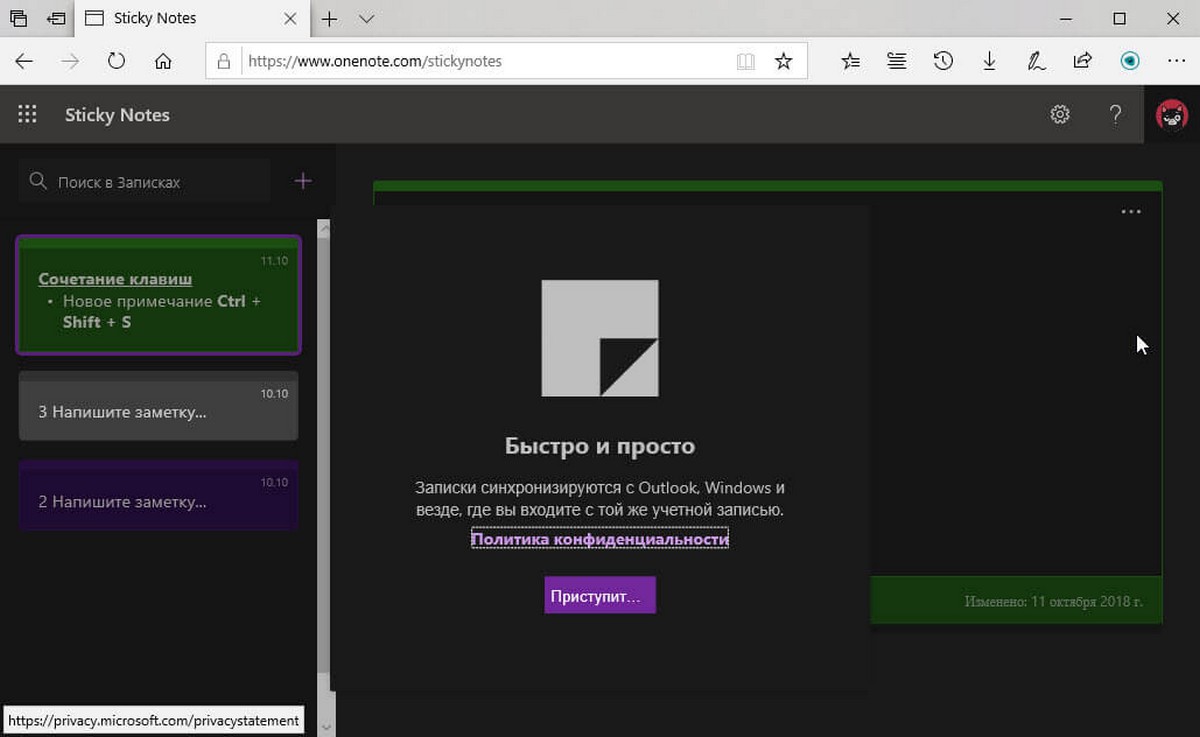Share this page
Screen dimensions: 1200x737
pos(1082,61)
